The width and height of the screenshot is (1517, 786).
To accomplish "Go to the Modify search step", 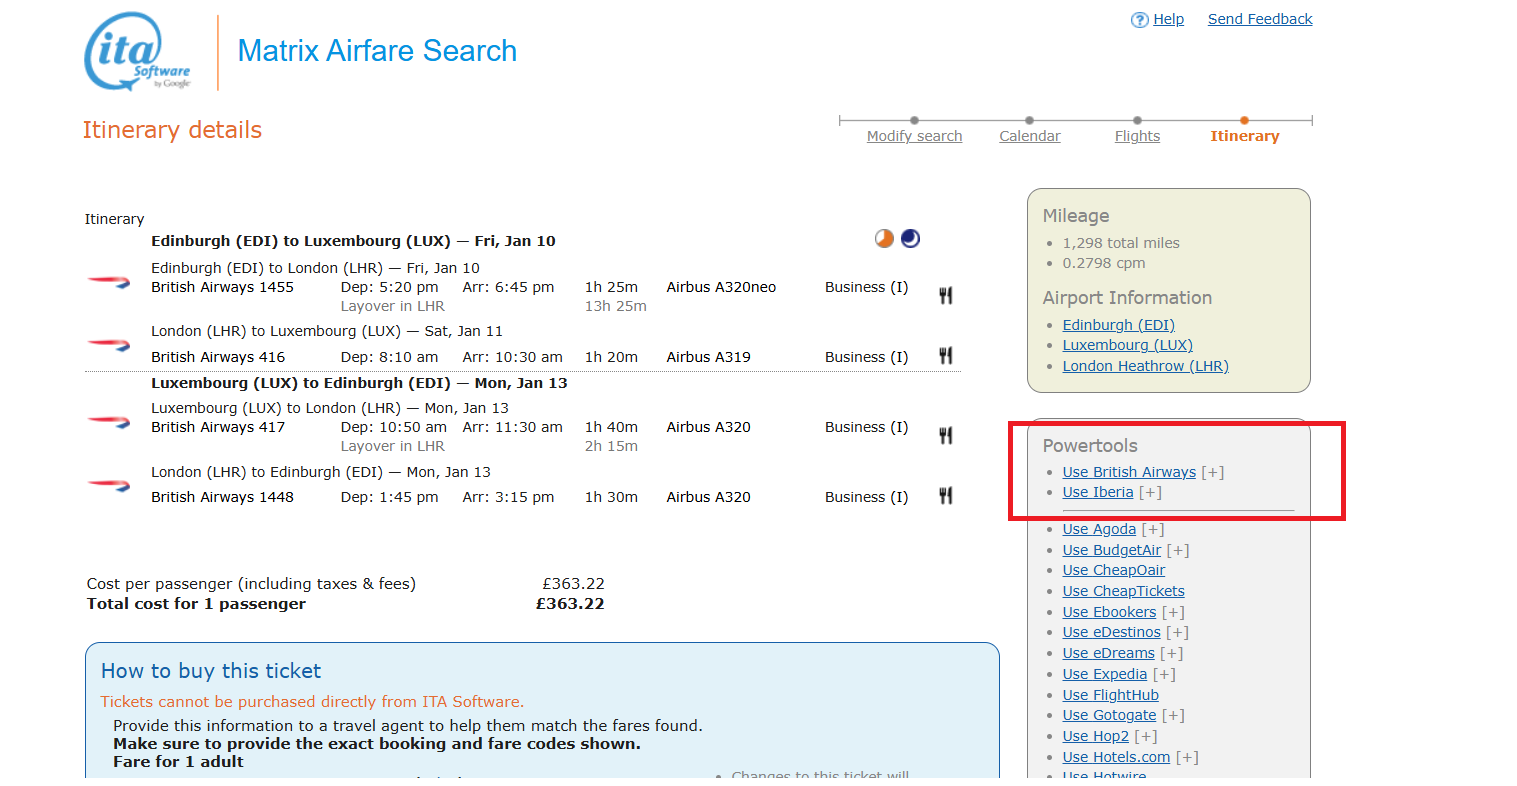I will 914,136.
